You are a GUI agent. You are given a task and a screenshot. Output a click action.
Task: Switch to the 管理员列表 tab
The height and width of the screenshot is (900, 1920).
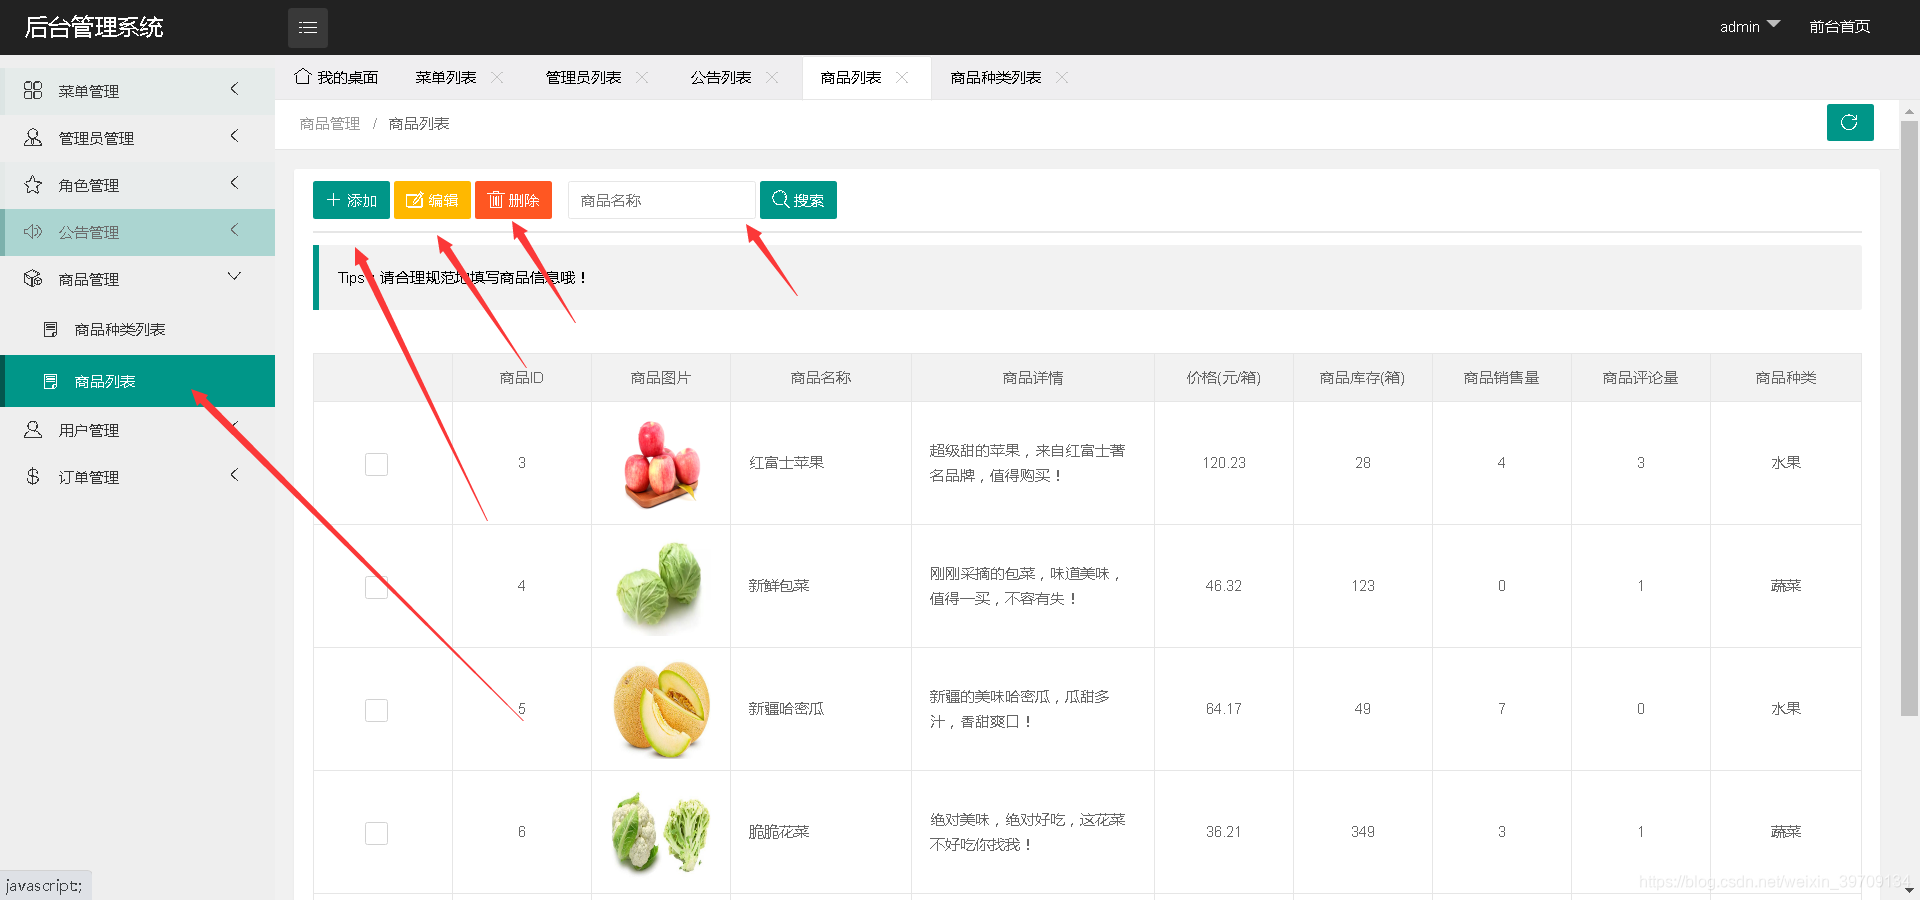[583, 77]
